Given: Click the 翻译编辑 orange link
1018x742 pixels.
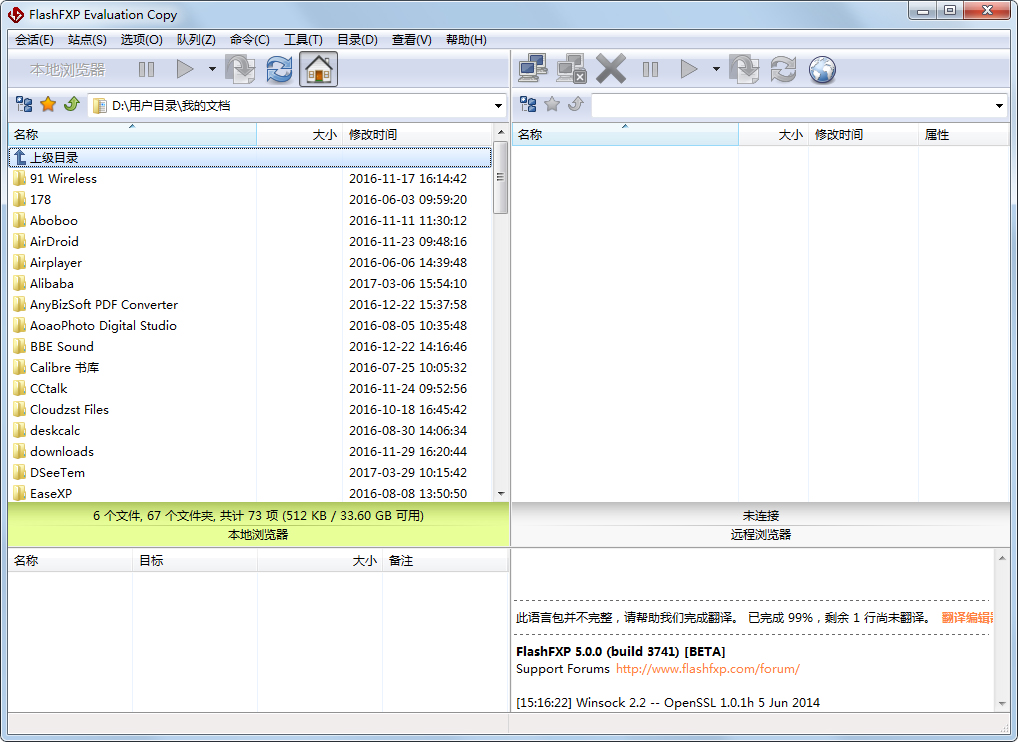Looking at the screenshot, I should 967,617.
